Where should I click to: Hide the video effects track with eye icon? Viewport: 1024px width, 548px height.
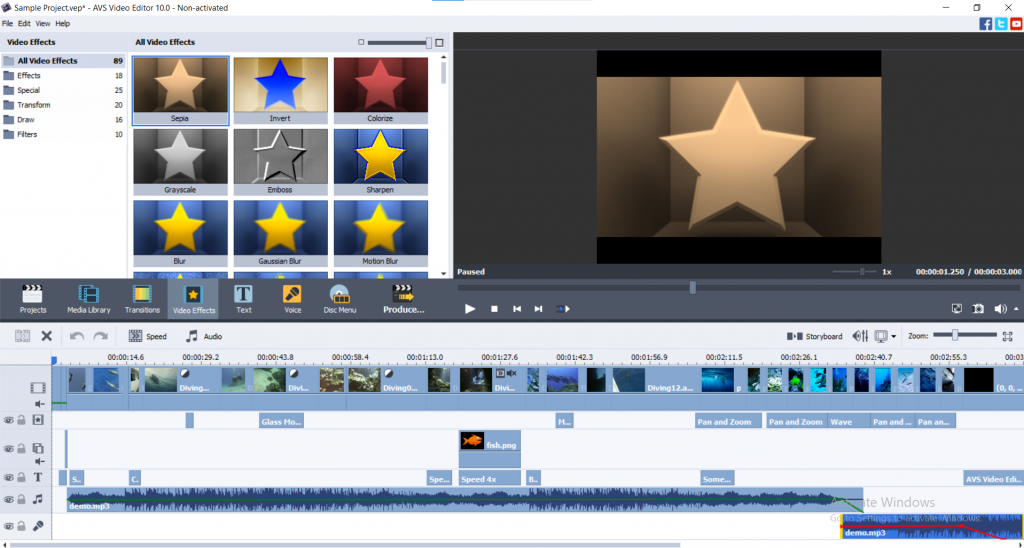[8, 421]
